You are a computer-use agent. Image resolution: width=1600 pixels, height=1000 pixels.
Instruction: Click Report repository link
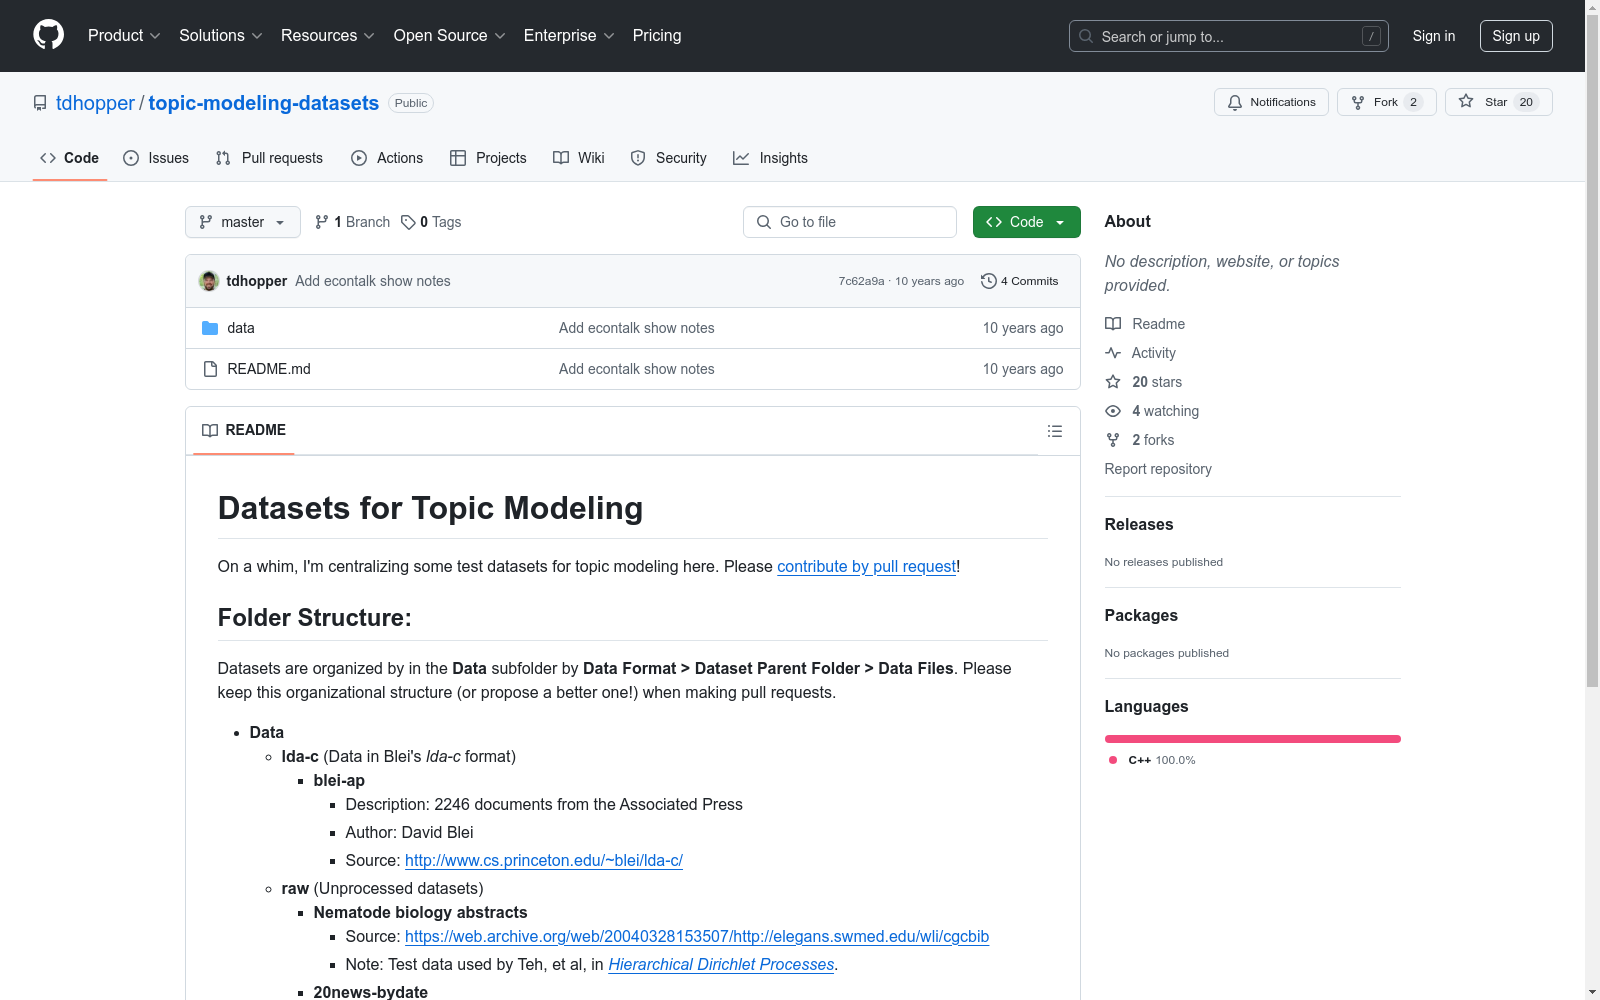pyautogui.click(x=1158, y=469)
